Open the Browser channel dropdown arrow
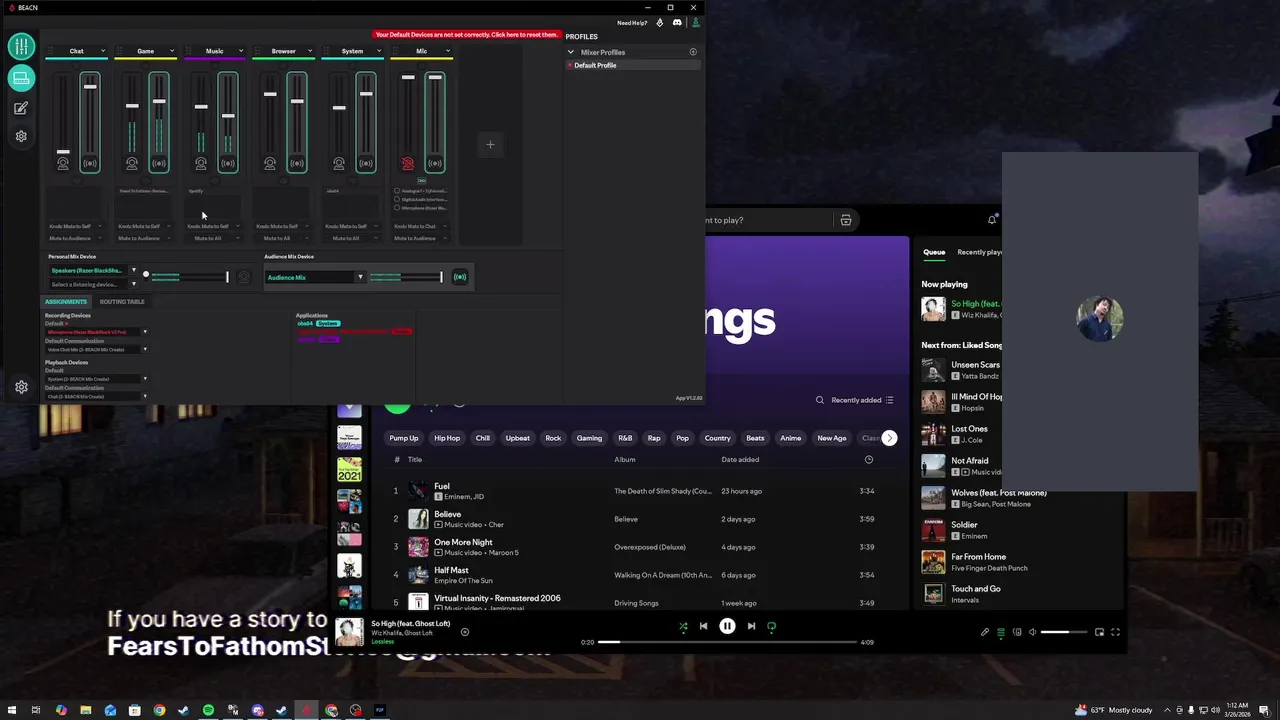Image resolution: width=1280 pixels, height=720 pixels. click(x=310, y=51)
